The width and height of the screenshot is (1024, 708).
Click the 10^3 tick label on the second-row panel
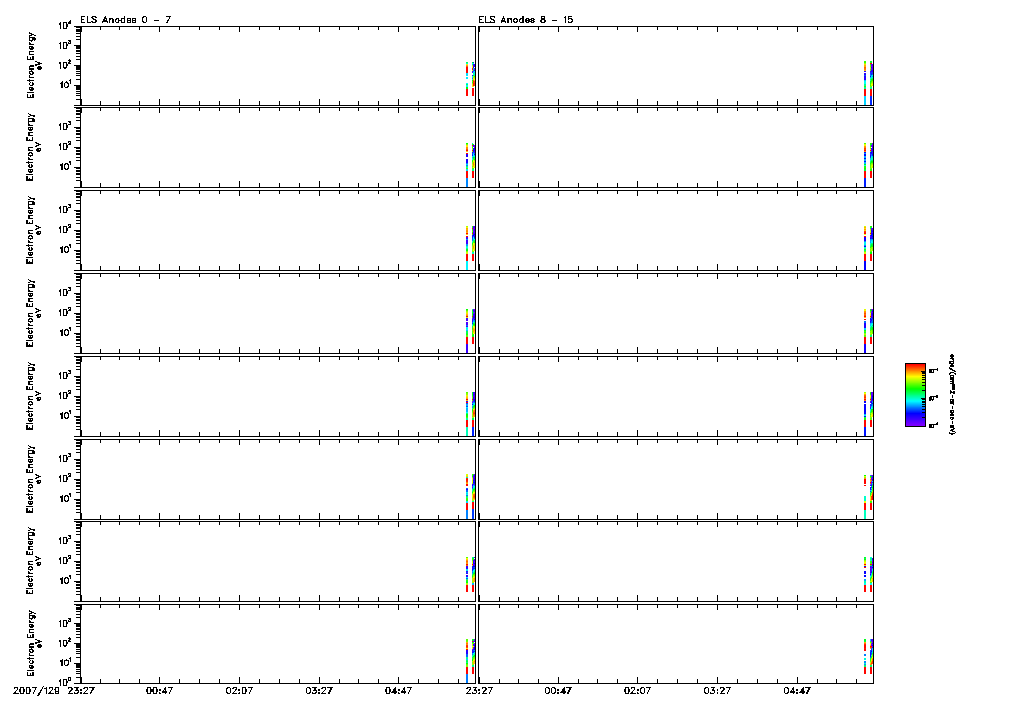(65, 127)
